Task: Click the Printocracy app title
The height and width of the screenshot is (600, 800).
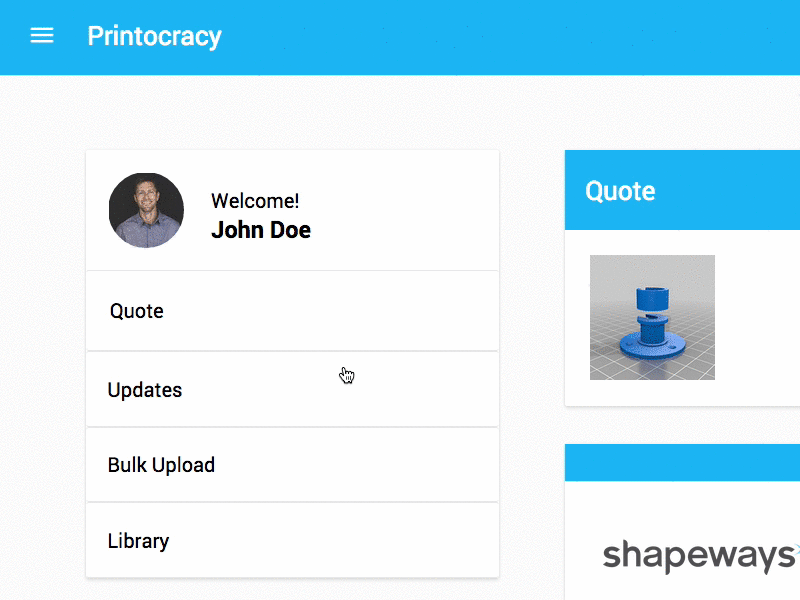Action: click(x=154, y=37)
